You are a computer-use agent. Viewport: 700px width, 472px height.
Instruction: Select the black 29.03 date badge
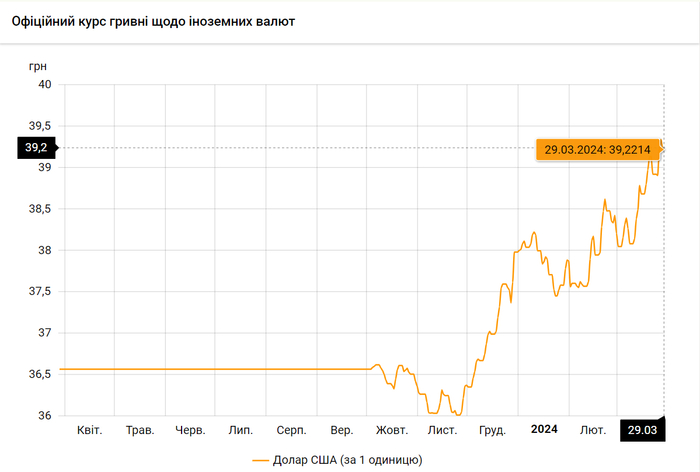point(644,429)
